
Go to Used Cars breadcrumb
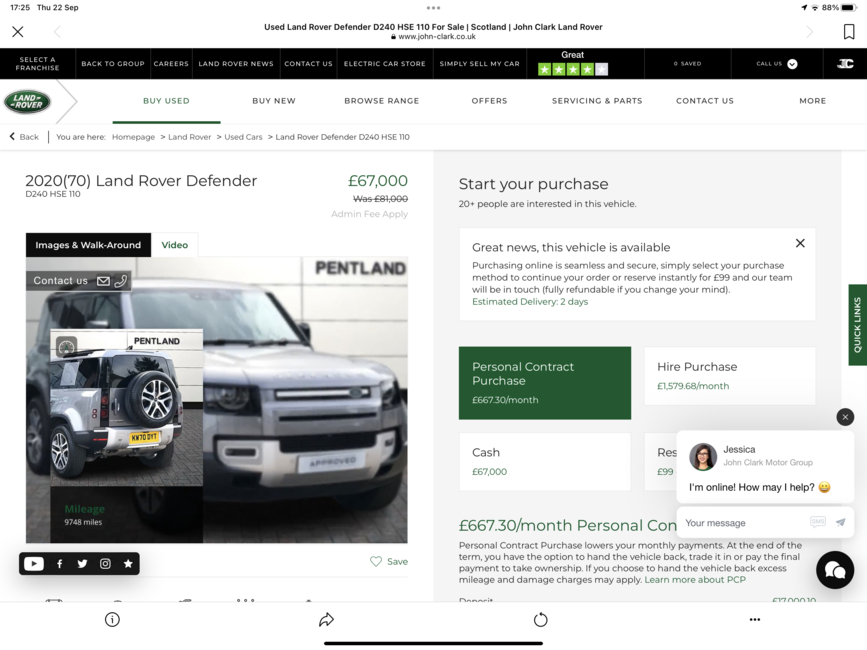243,137
